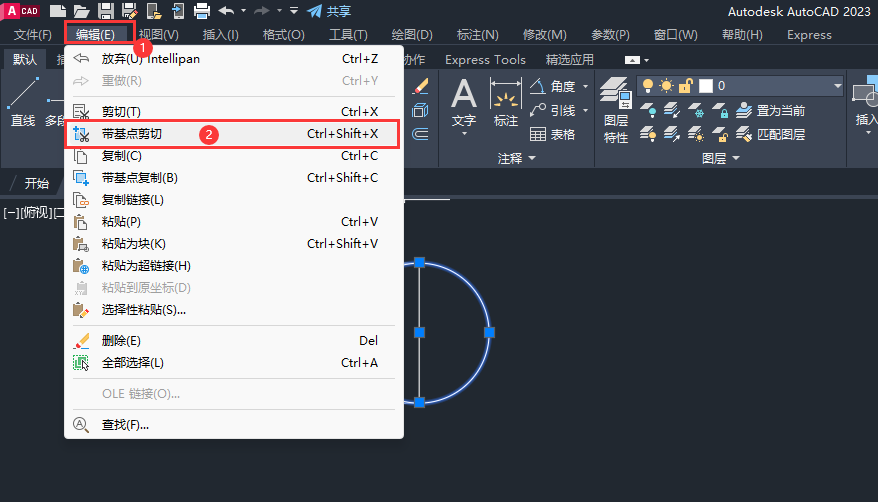This screenshot has height=502, width=878.
Task: Open 图层特性 layer properties manager
Action: pyautogui.click(x=616, y=110)
